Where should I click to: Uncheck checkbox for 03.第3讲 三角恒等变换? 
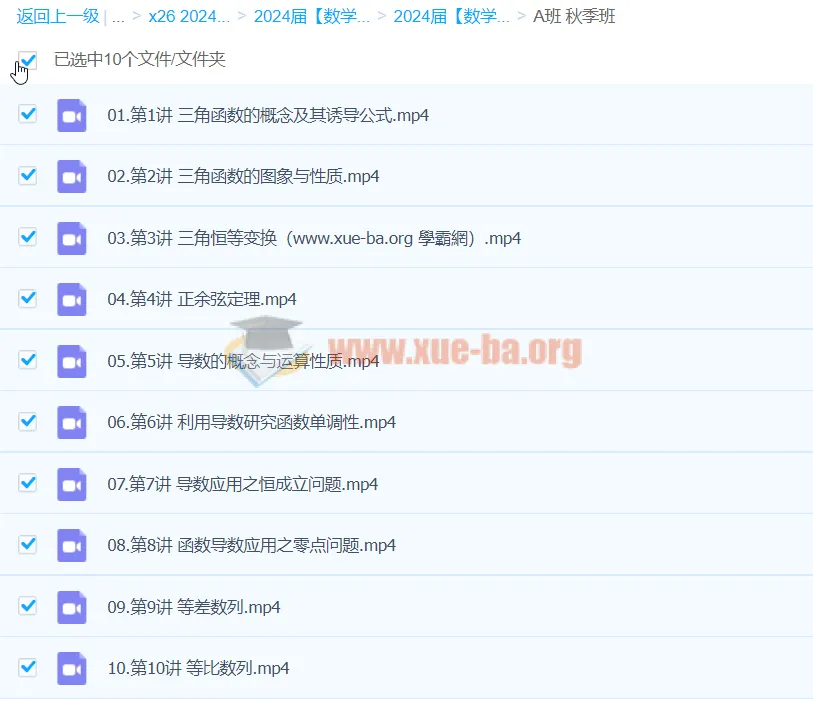[x=27, y=236]
